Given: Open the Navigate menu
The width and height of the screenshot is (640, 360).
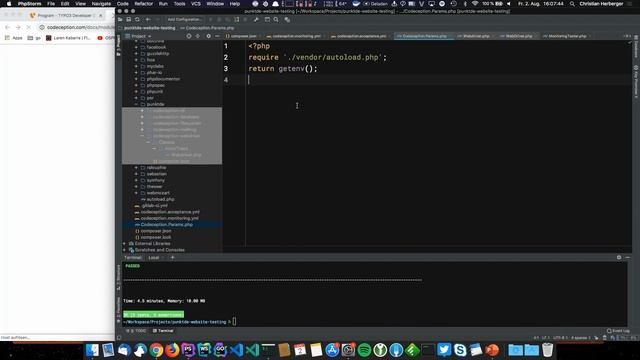Looking at the screenshot, I should (101, 4).
